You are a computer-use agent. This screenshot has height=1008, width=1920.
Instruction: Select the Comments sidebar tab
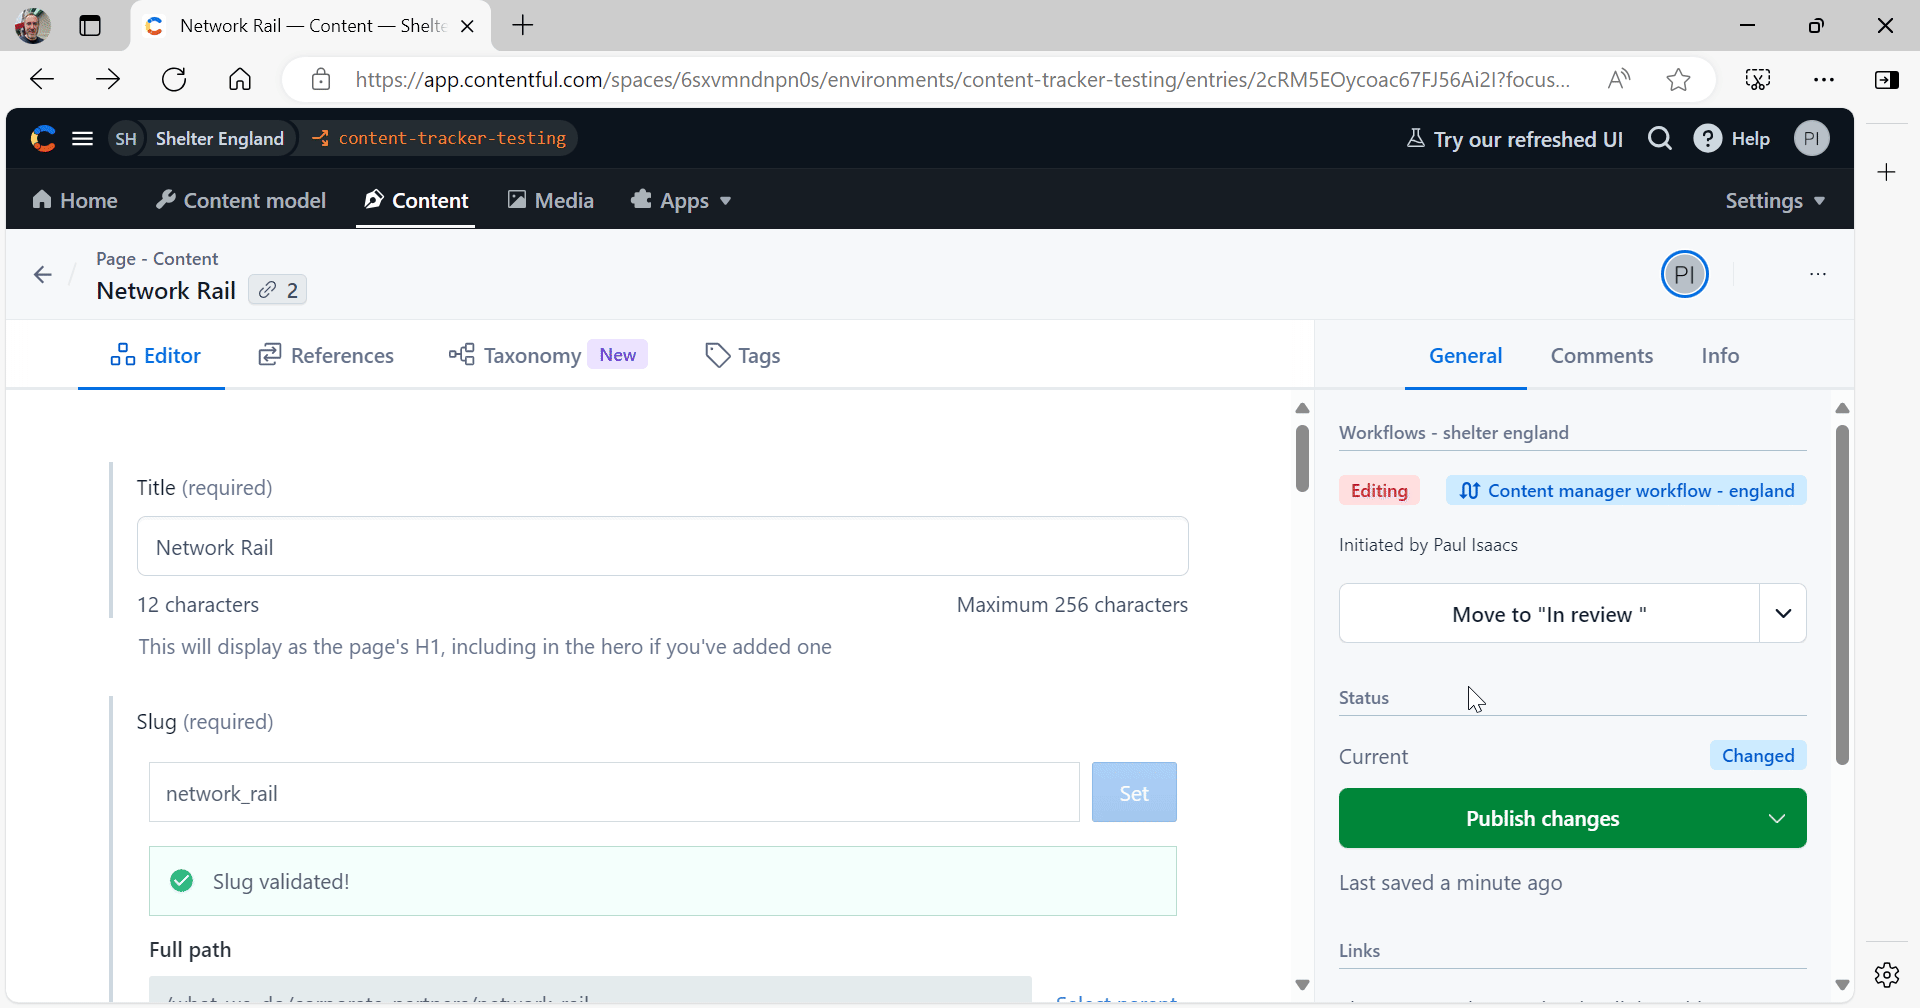[1601, 355]
